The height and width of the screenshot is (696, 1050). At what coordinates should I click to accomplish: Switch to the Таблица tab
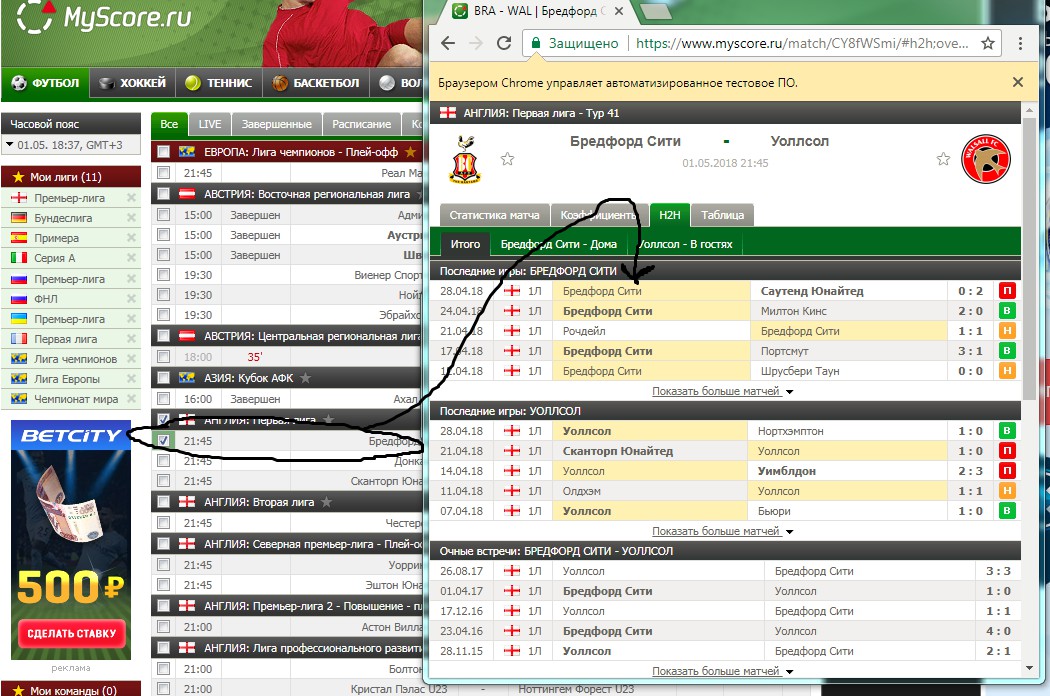click(723, 215)
